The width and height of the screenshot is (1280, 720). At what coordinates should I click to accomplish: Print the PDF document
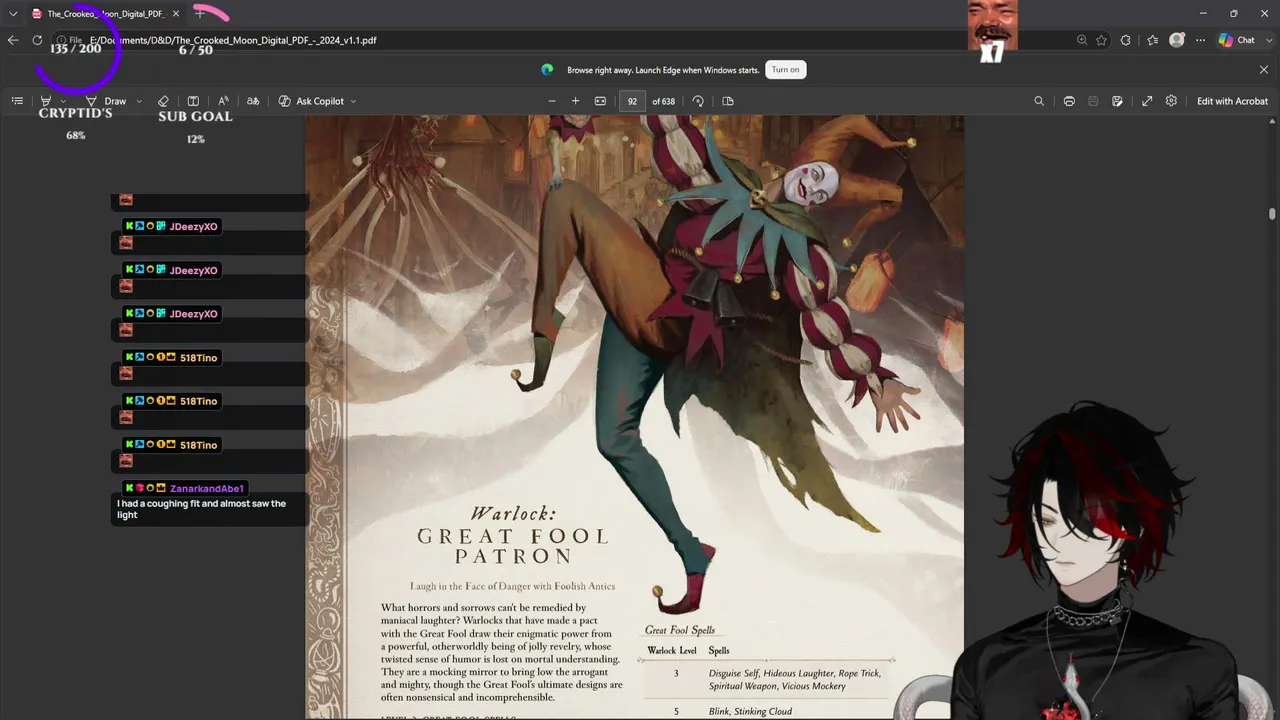coord(1069,101)
